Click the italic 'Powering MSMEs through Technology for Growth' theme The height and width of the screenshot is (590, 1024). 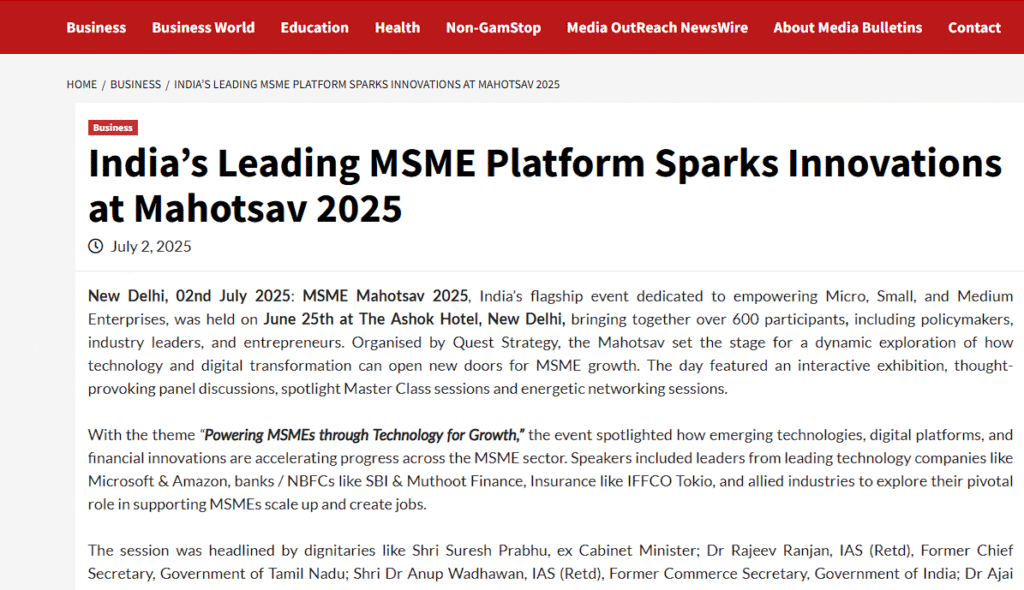pos(364,435)
